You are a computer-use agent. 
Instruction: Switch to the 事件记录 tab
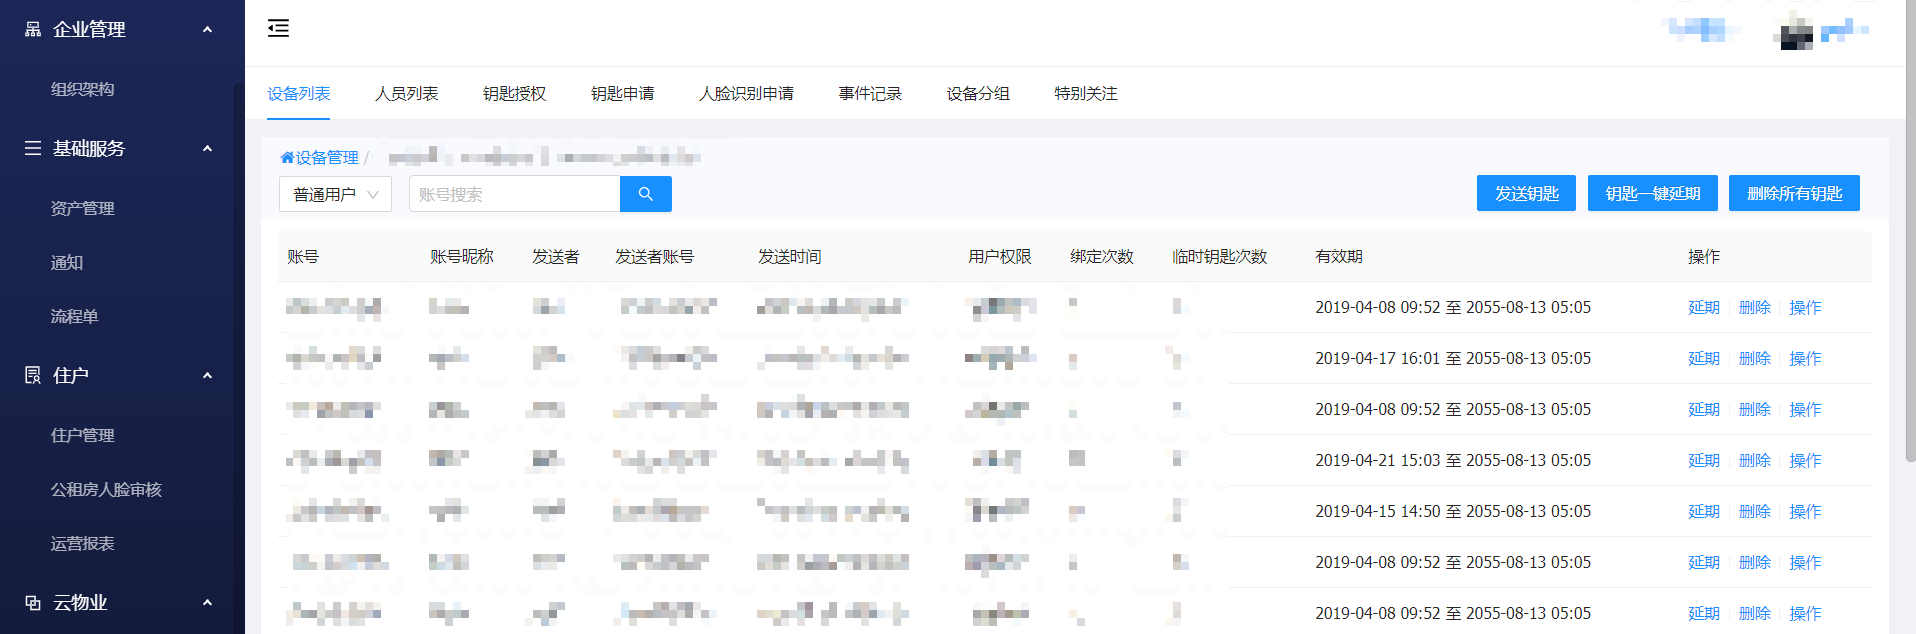[x=869, y=93]
